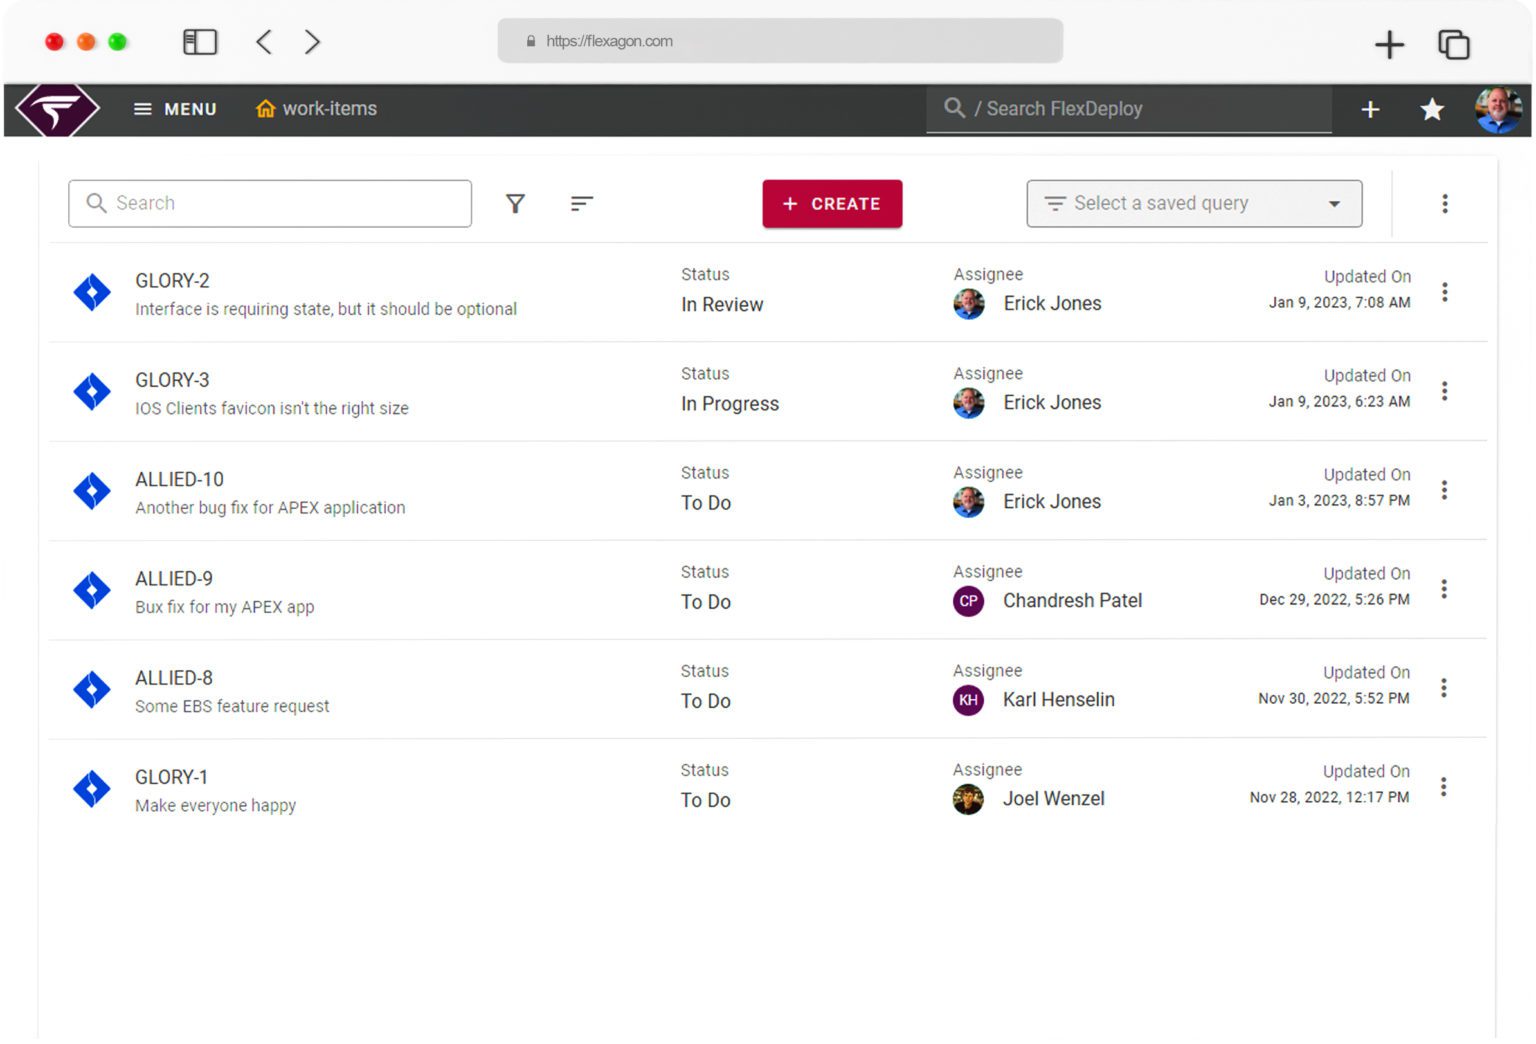Open the kebab options for GLORY-3
Viewport: 1536px width, 1044px height.
point(1444,391)
